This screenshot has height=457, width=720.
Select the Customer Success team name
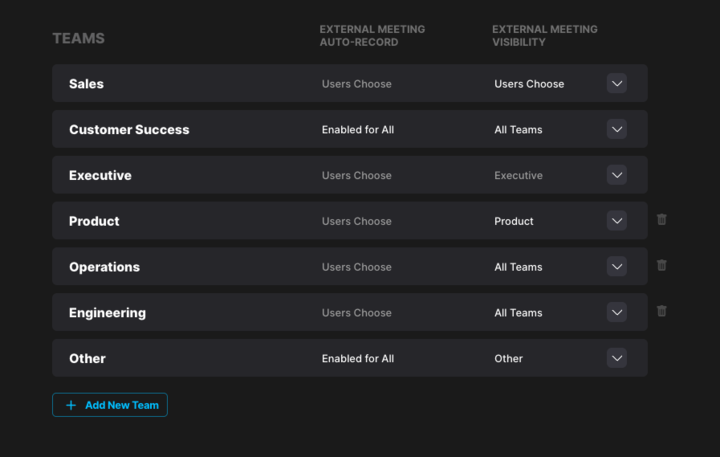tap(129, 130)
